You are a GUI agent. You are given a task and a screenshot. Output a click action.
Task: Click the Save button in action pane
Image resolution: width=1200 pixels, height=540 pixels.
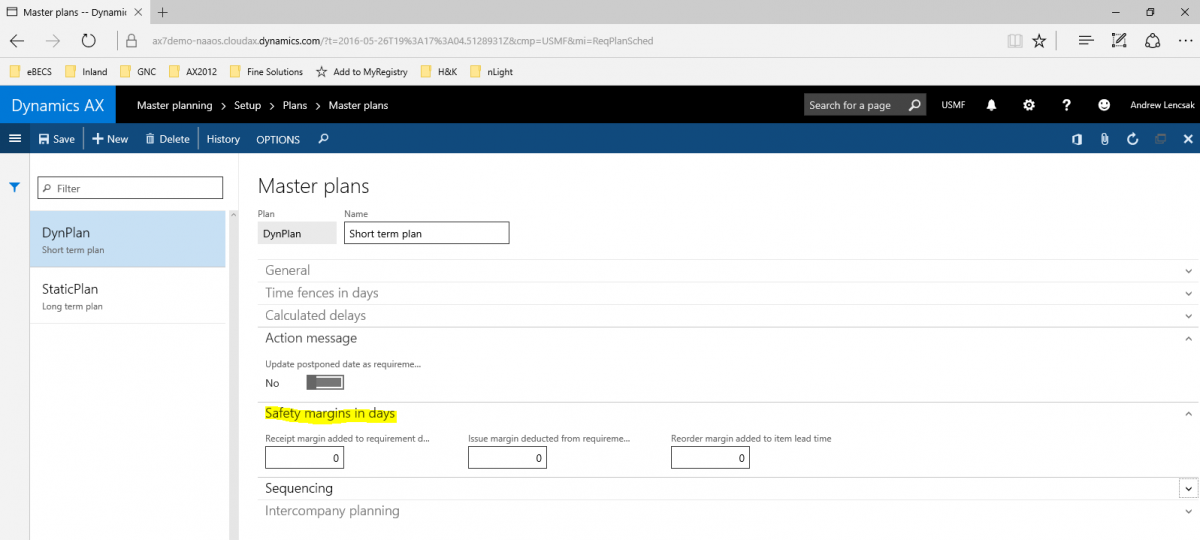click(56, 139)
